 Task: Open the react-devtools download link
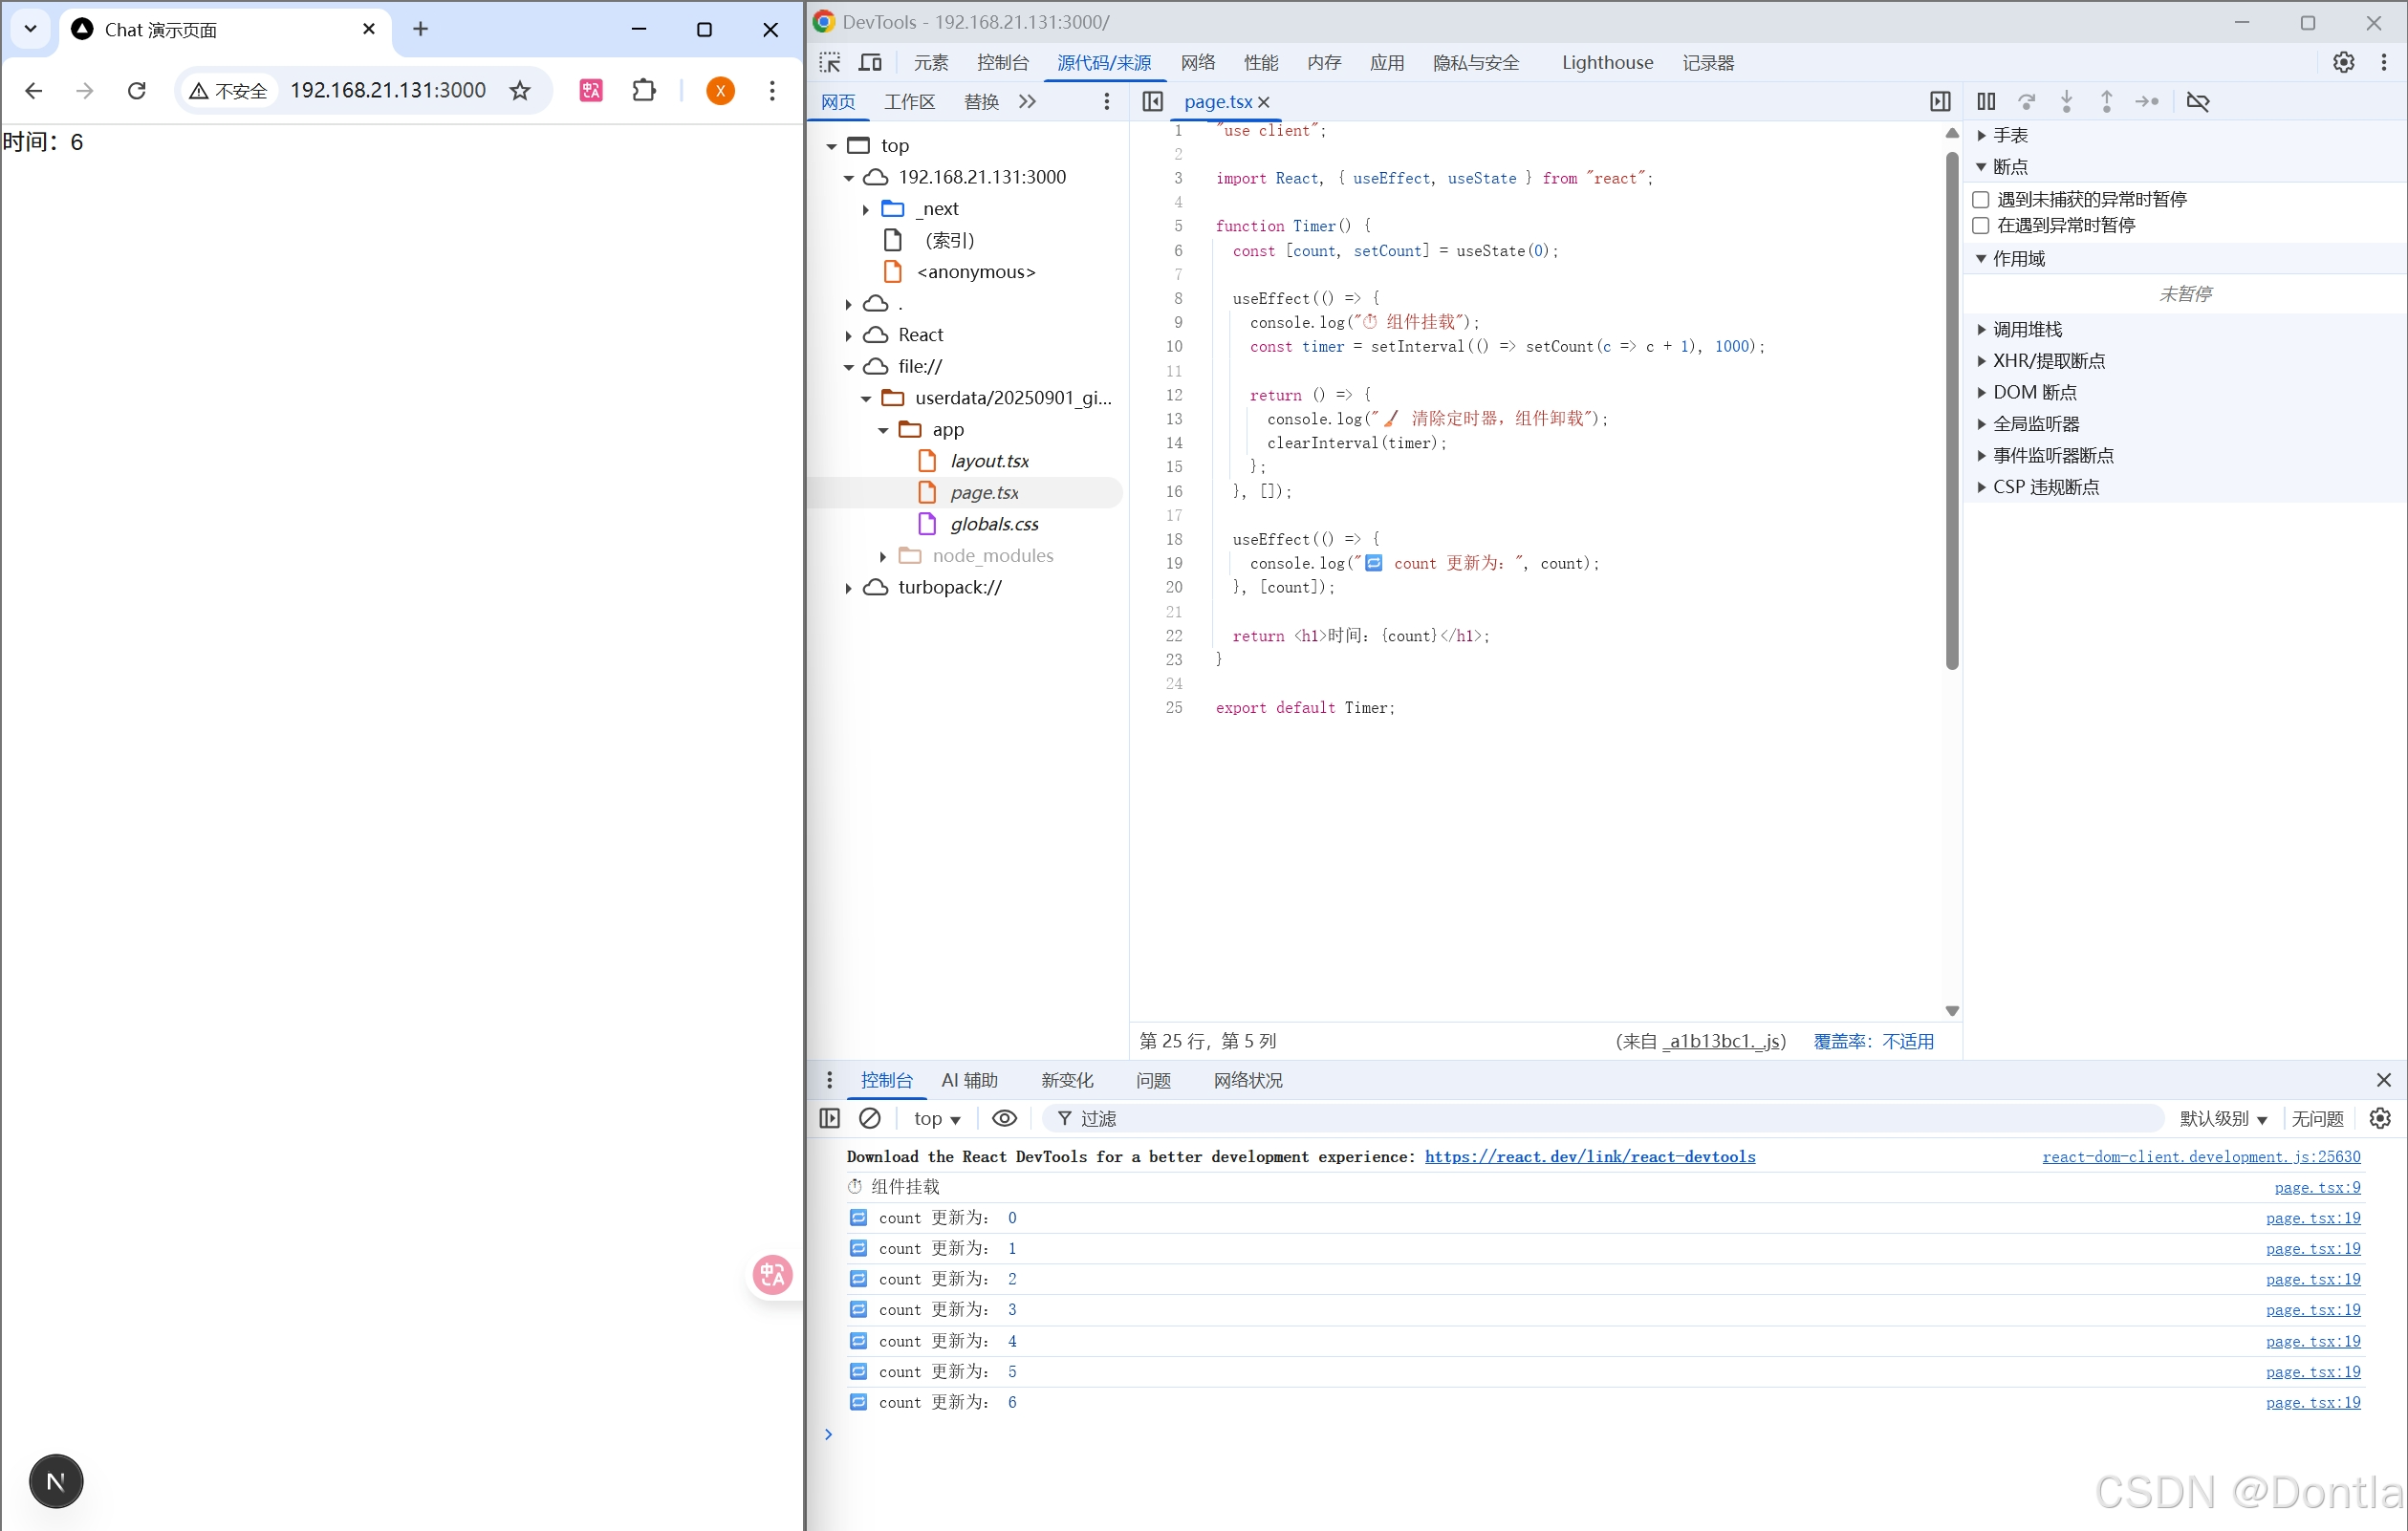point(1589,1156)
